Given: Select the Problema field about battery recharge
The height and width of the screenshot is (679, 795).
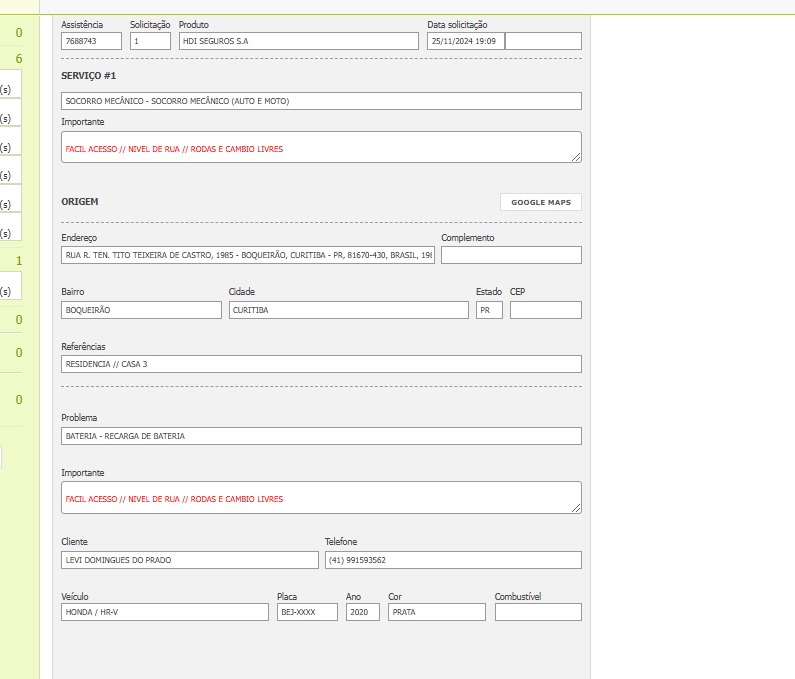Looking at the screenshot, I should click(320, 436).
